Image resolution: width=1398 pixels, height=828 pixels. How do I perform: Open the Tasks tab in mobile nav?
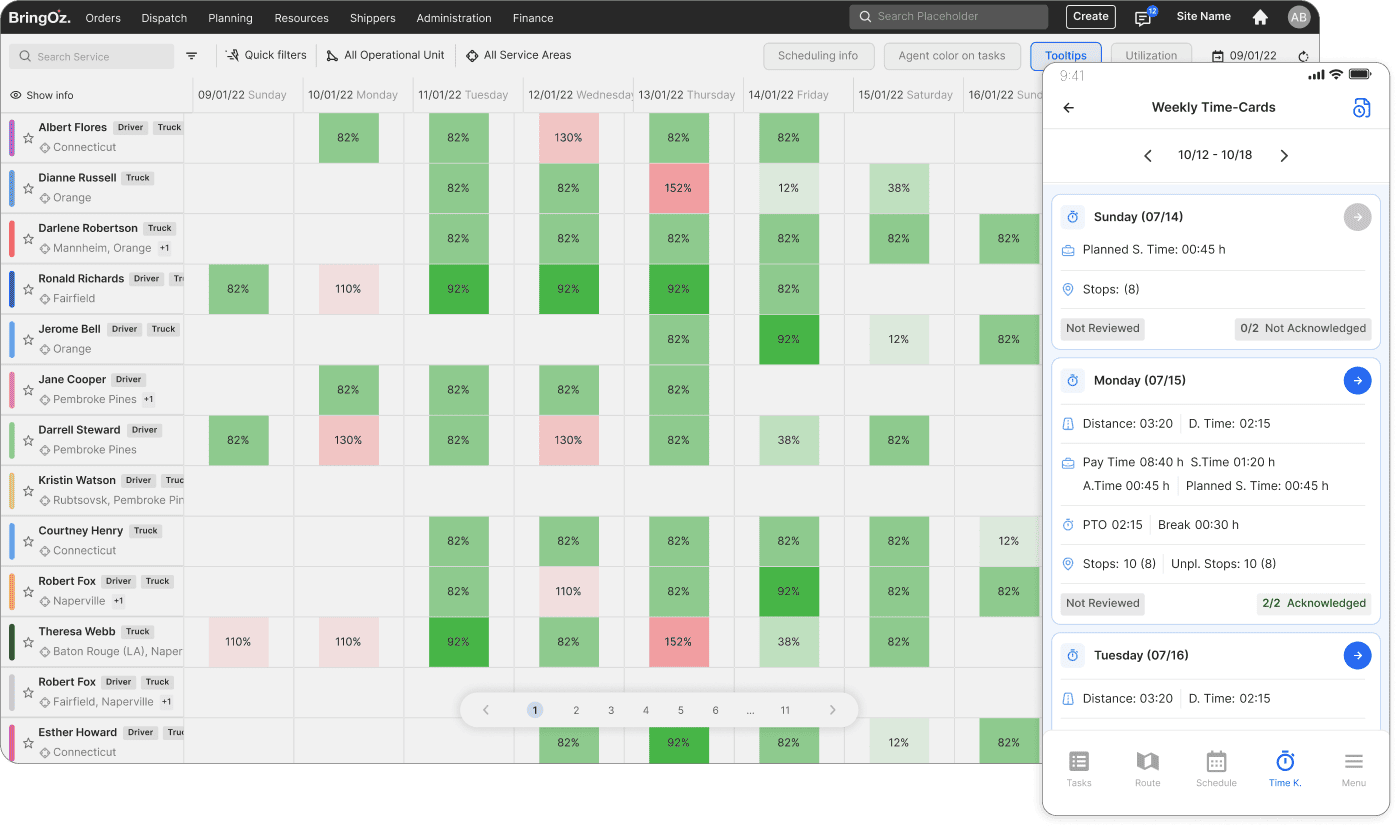[1079, 769]
